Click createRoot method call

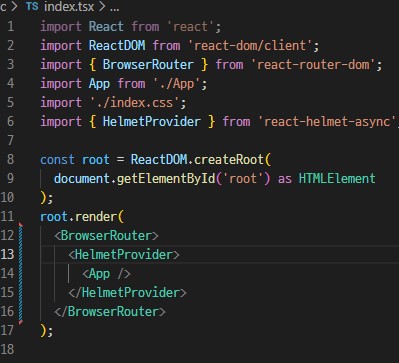pyautogui.click(x=229, y=160)
